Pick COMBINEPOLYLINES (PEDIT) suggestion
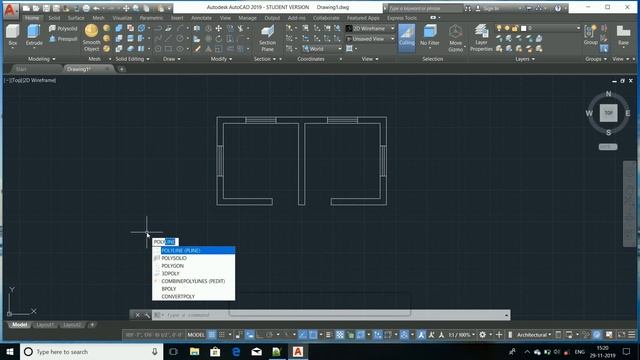Viewport: 640px width, 360px height. 193,281
